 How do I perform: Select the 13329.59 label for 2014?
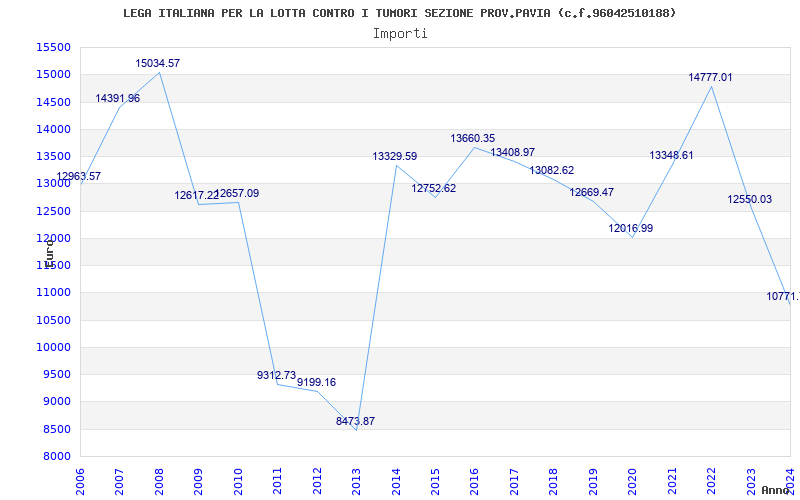(394, 156)
